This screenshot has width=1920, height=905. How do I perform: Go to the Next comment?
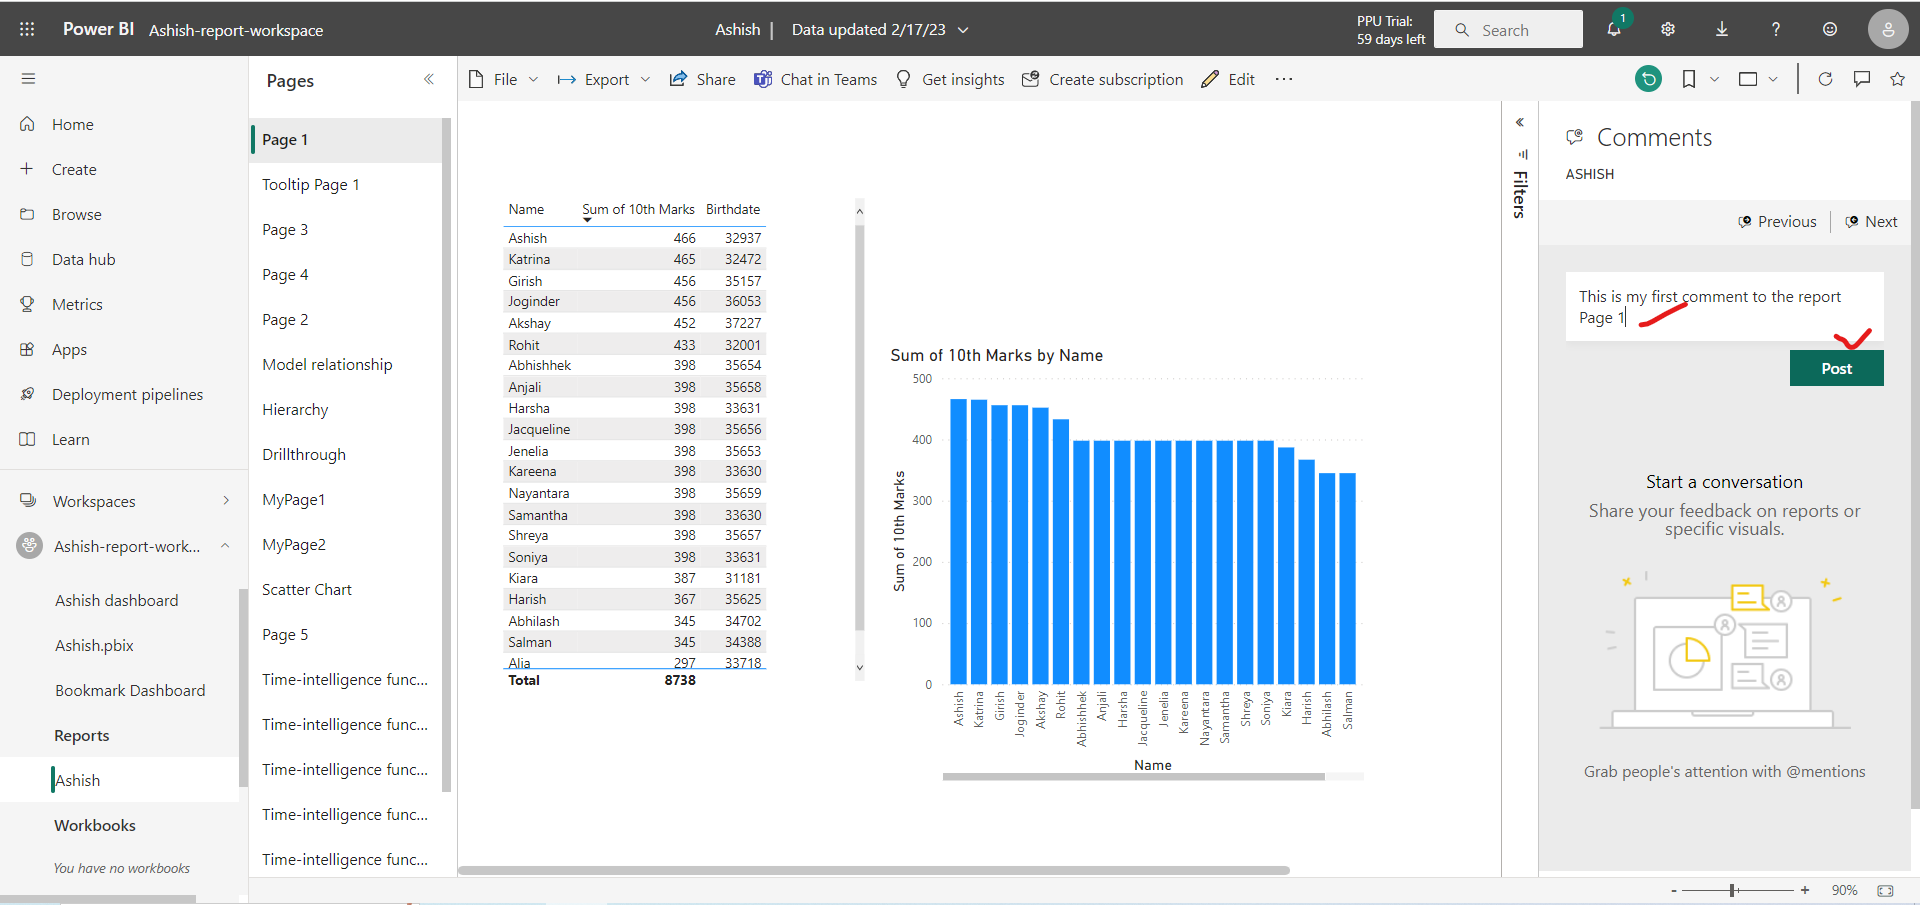click(x=1871, y=221)
